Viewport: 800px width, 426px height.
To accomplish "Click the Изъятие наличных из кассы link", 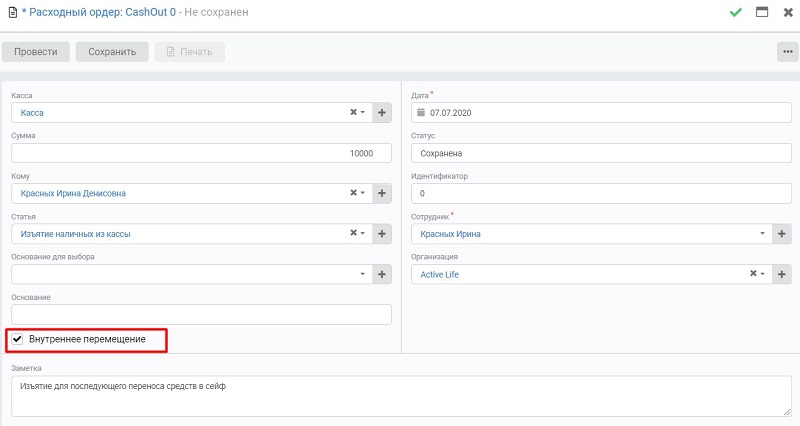I will click(76, 234).
